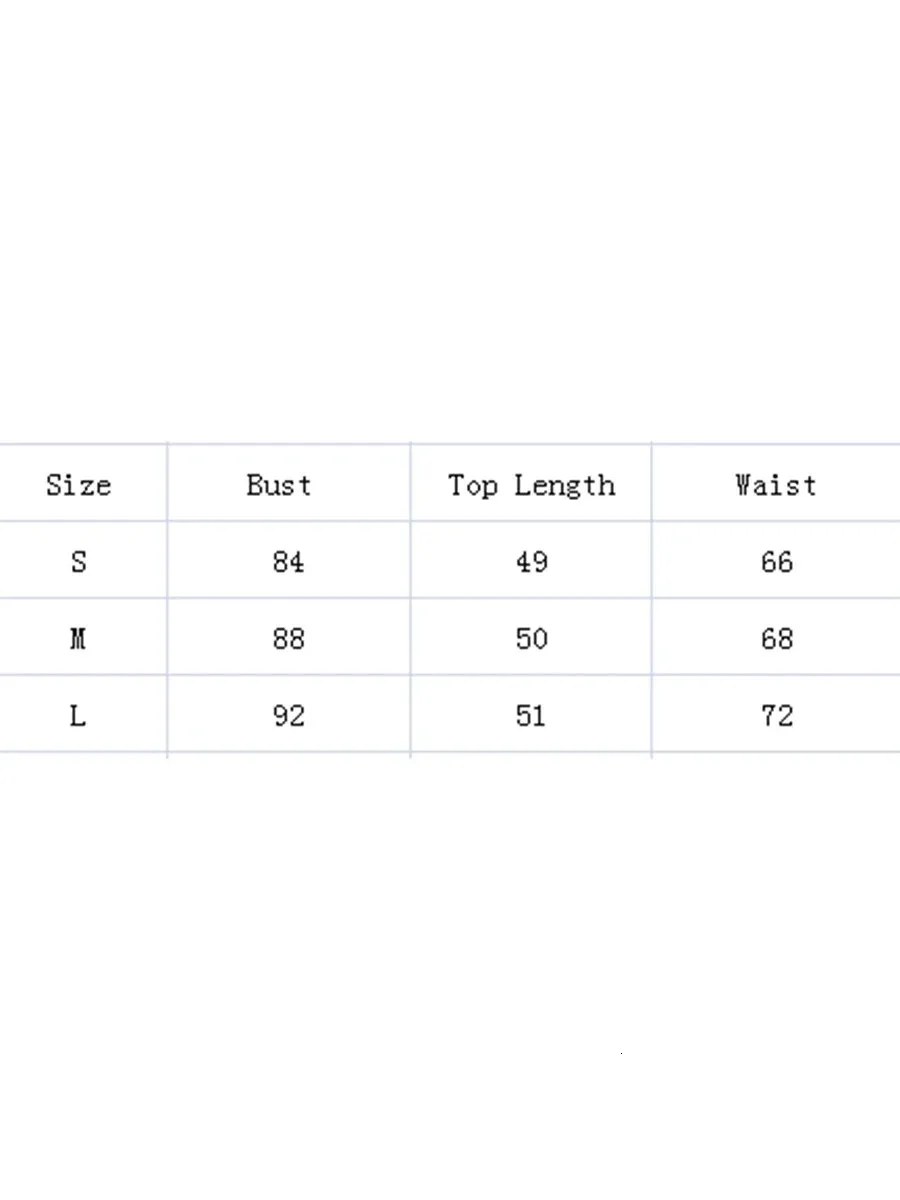900x1200 pixels.
Task: Select the M size row label
Action: coord(78,639)
